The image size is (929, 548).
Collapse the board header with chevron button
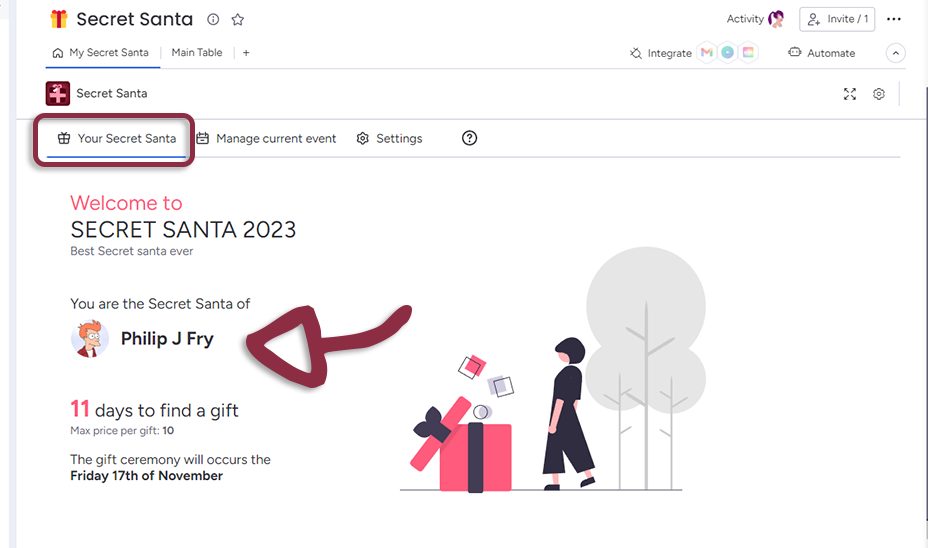pyautogui.click(x=896, y=53)
